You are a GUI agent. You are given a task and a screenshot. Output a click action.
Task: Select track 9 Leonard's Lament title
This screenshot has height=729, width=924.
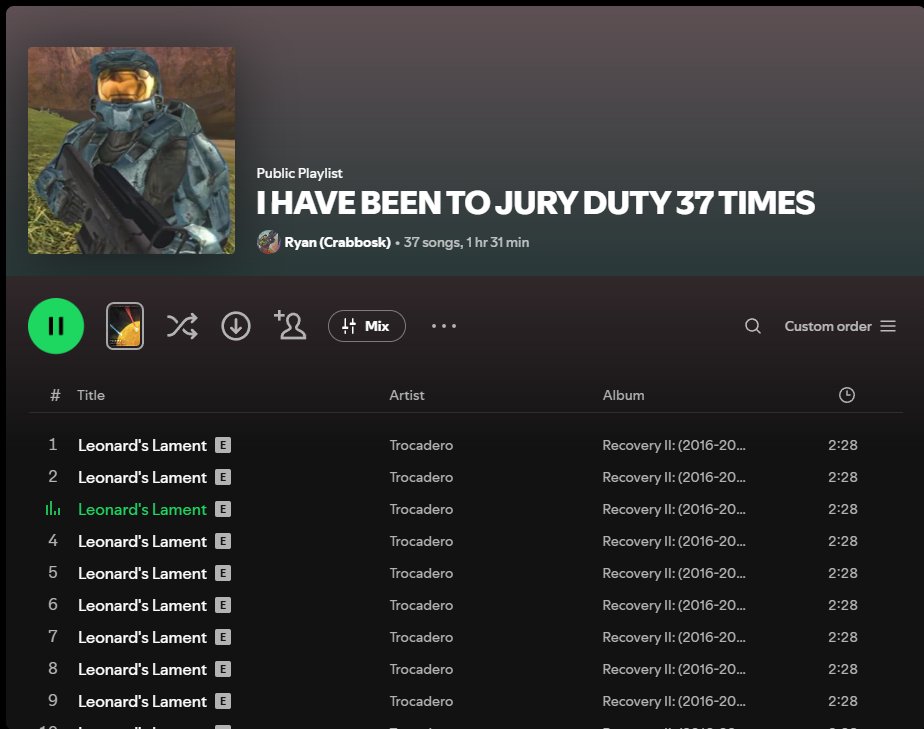tap(142, 701)
